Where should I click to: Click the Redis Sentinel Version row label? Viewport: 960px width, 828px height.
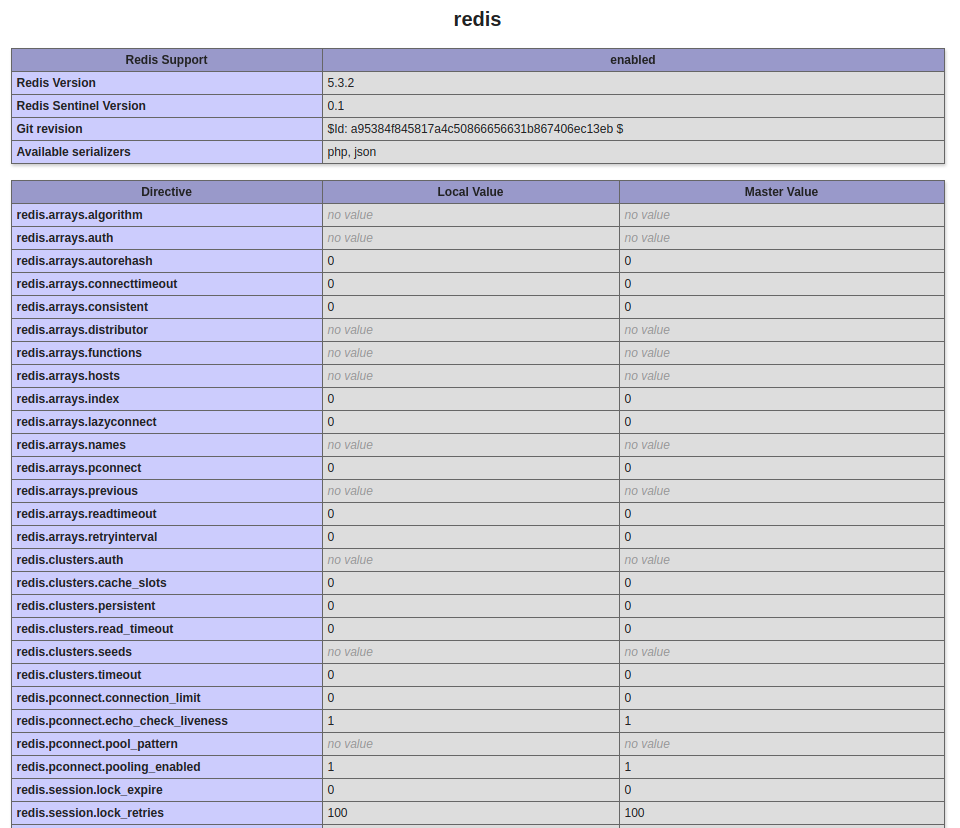88,106
